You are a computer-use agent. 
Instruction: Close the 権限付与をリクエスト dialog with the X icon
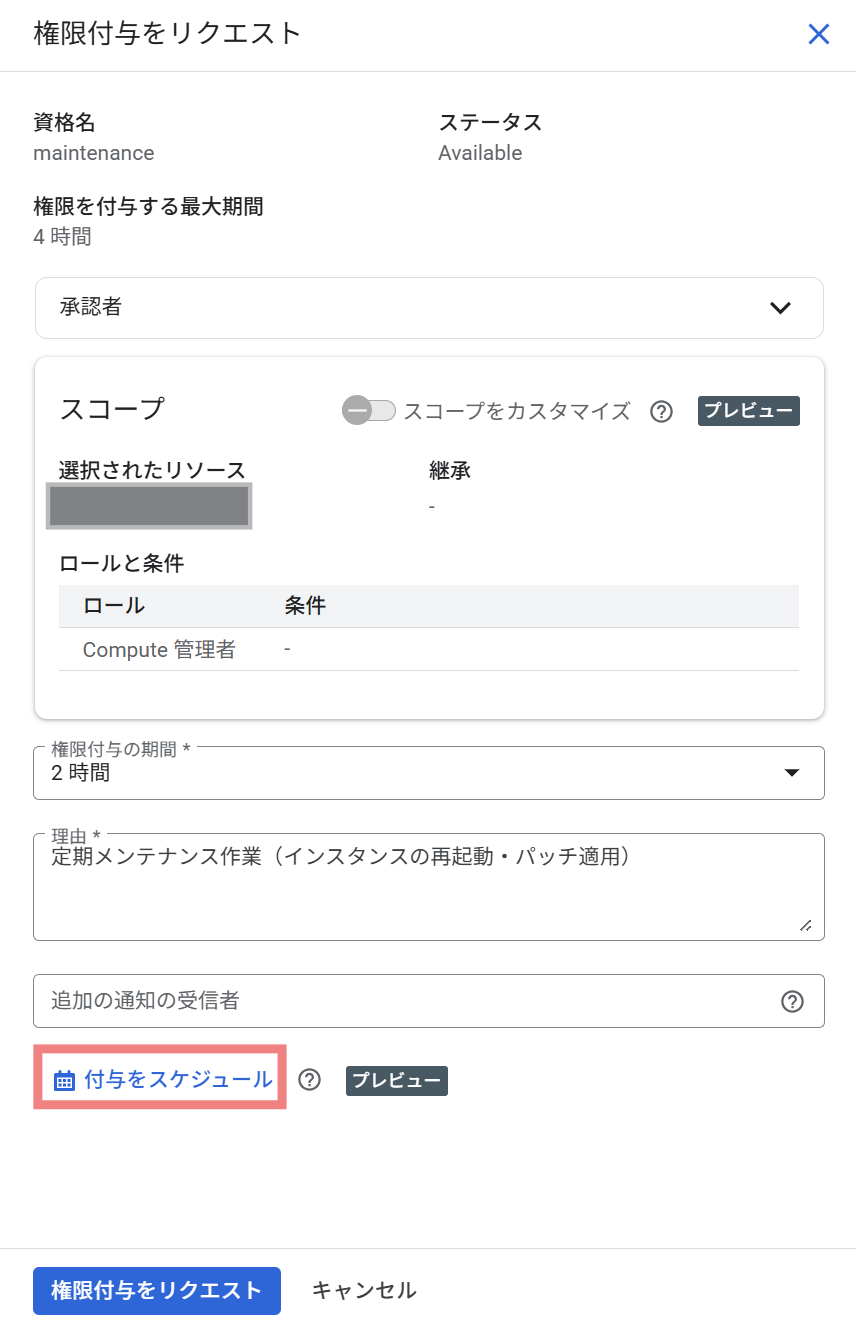coord(819,33)
